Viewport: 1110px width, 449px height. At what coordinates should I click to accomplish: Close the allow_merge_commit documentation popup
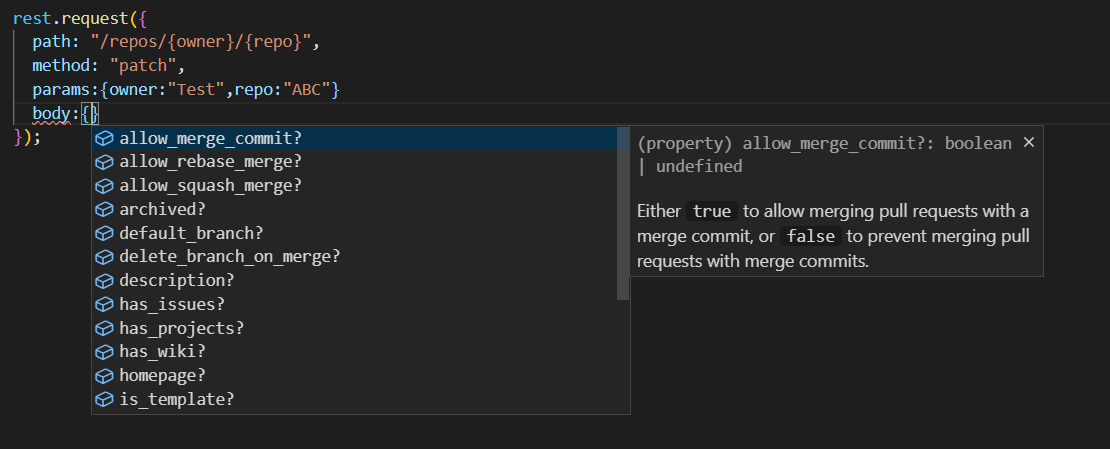(x=1029, y=142)
